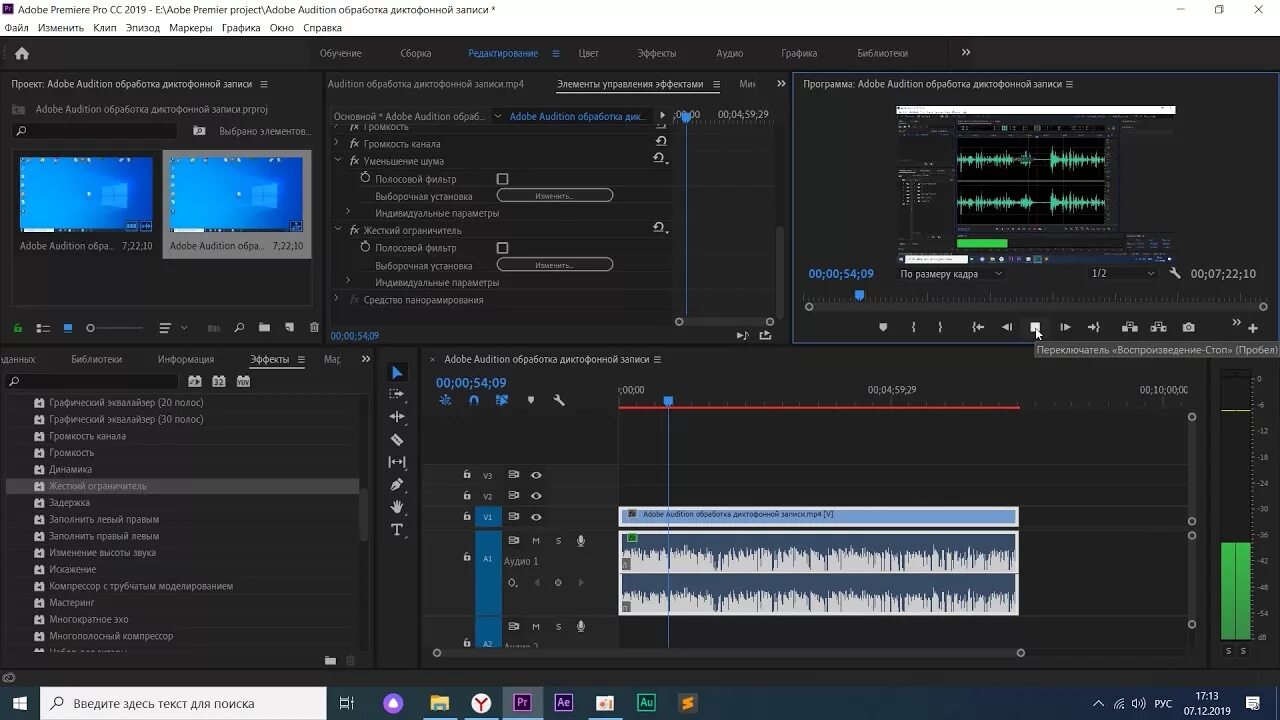Image resolution: width=1280 pixels, height=720 pixels.
Task: Expand Индивидуальные параметры under Уменьшение шума
Action: click(348, 212)
